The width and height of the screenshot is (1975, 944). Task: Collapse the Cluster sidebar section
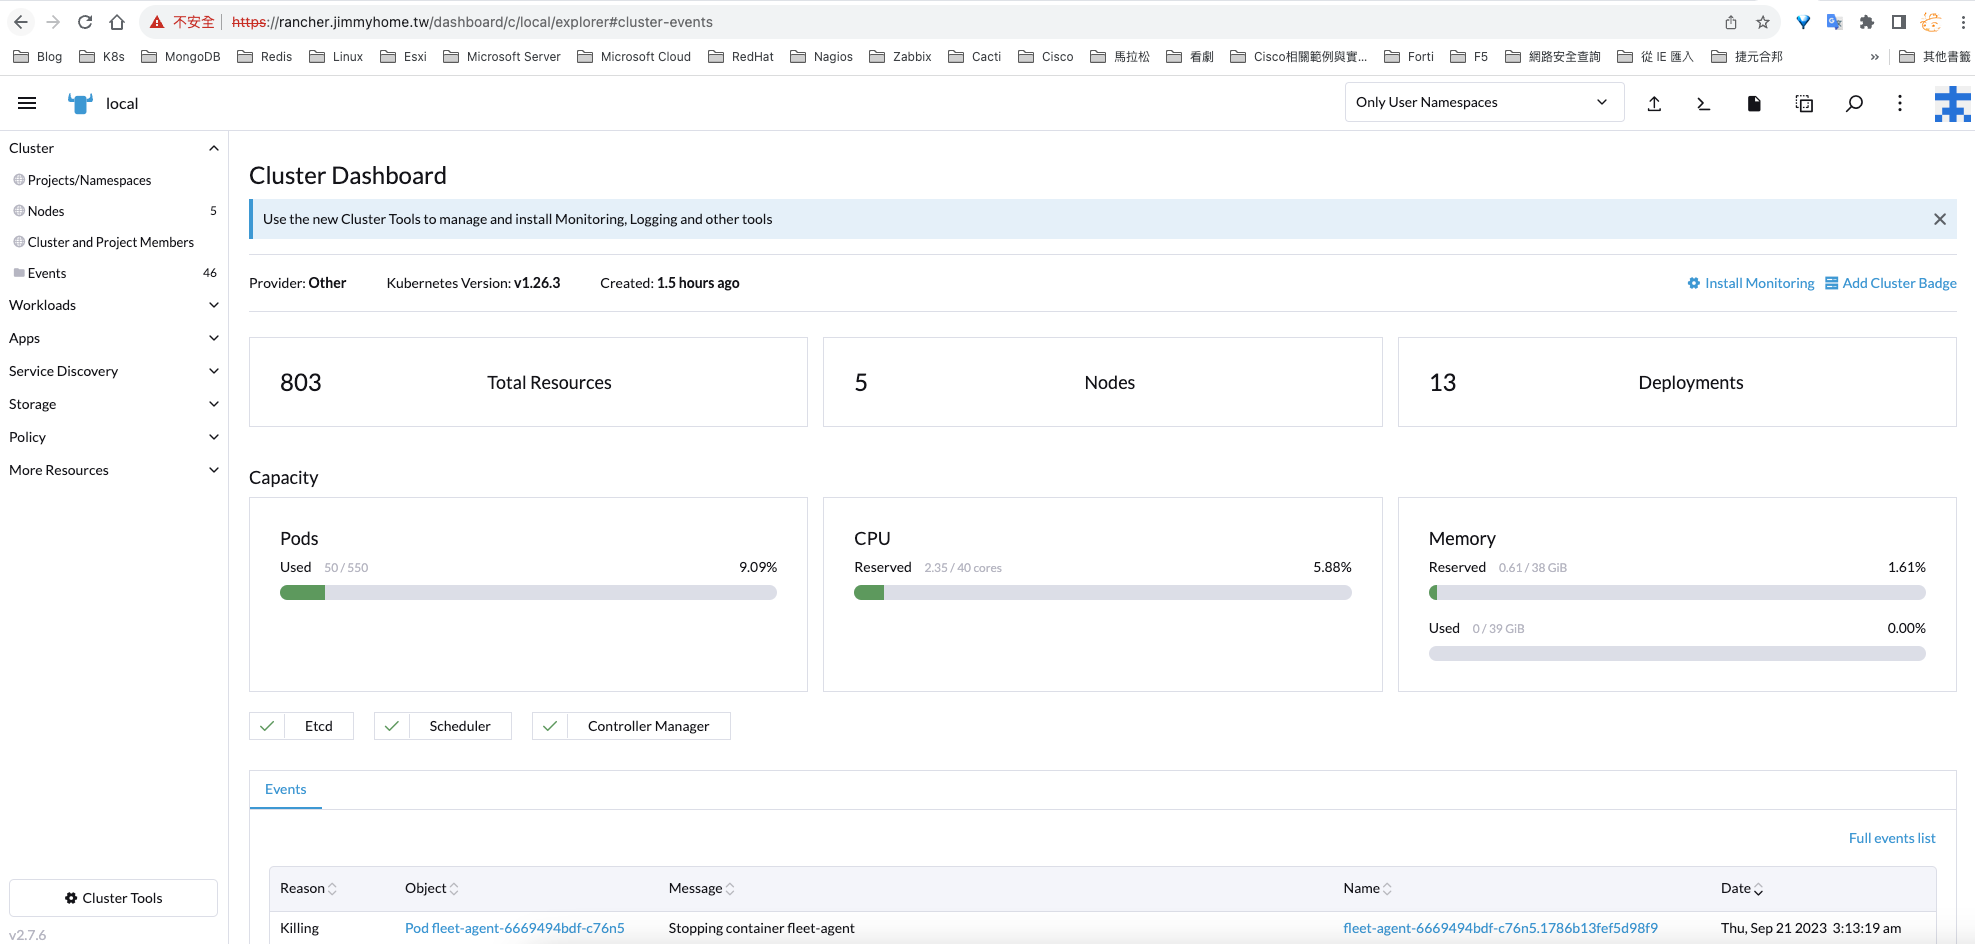[x=213, y=148]
